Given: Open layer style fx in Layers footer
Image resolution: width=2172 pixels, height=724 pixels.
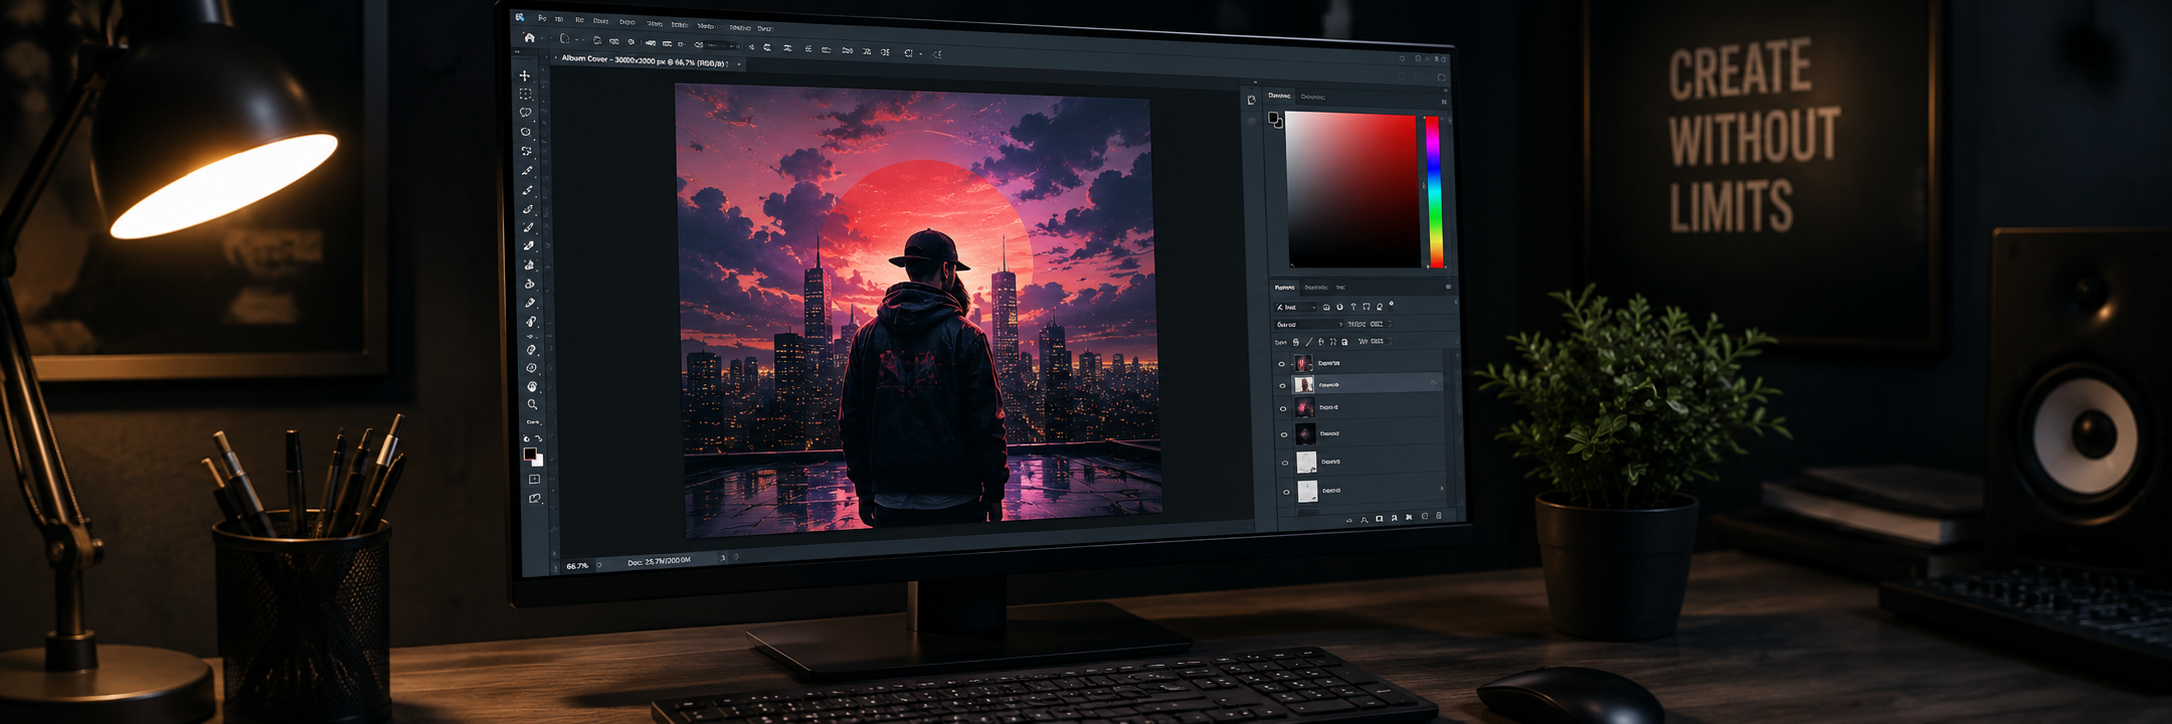Looking at the screenshot, I should coord(1364,519).
